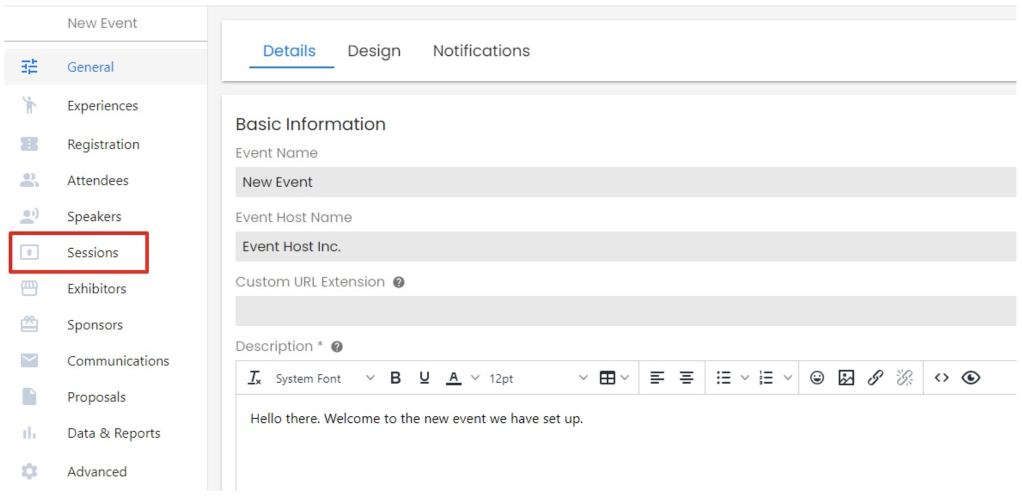Click the Communications envelope icon
Viewport: 1022px width, 497px height.
29,360
